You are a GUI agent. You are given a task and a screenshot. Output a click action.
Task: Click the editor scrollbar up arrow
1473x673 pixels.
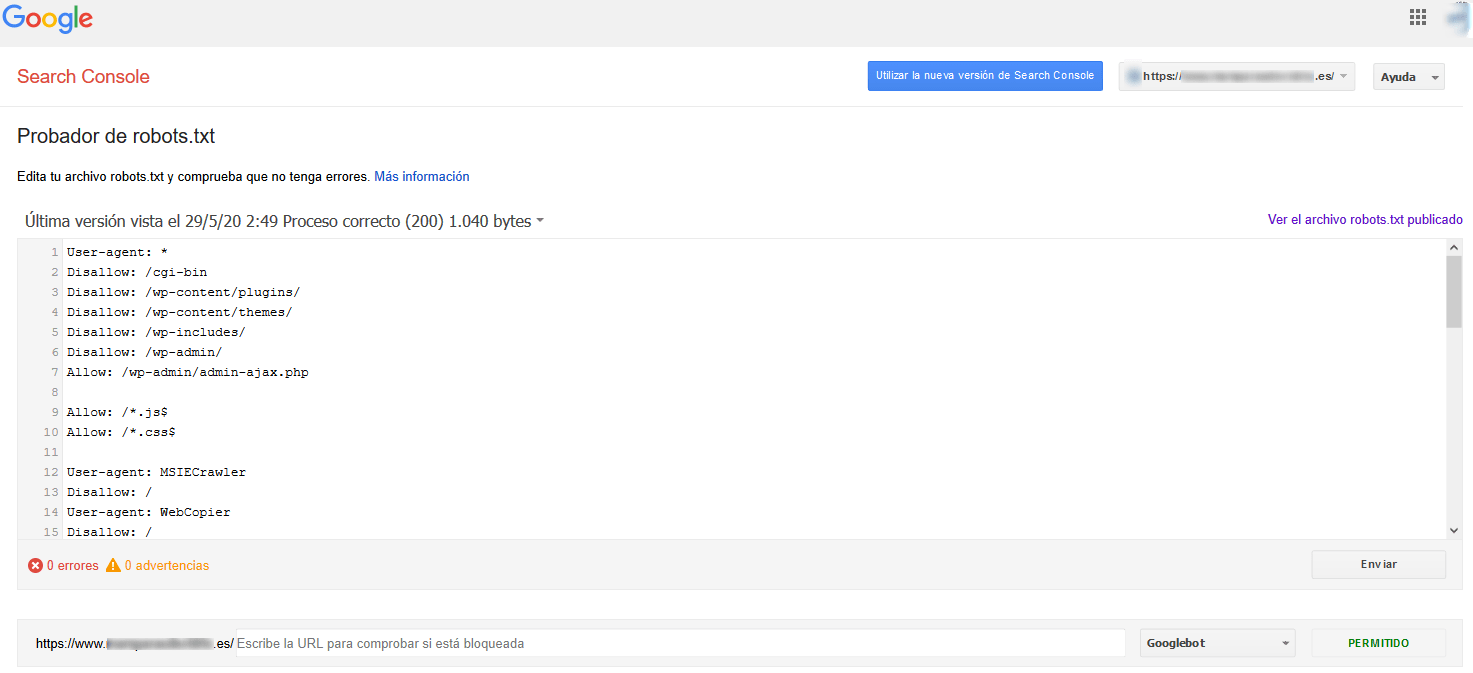(x=1454, y=247)
